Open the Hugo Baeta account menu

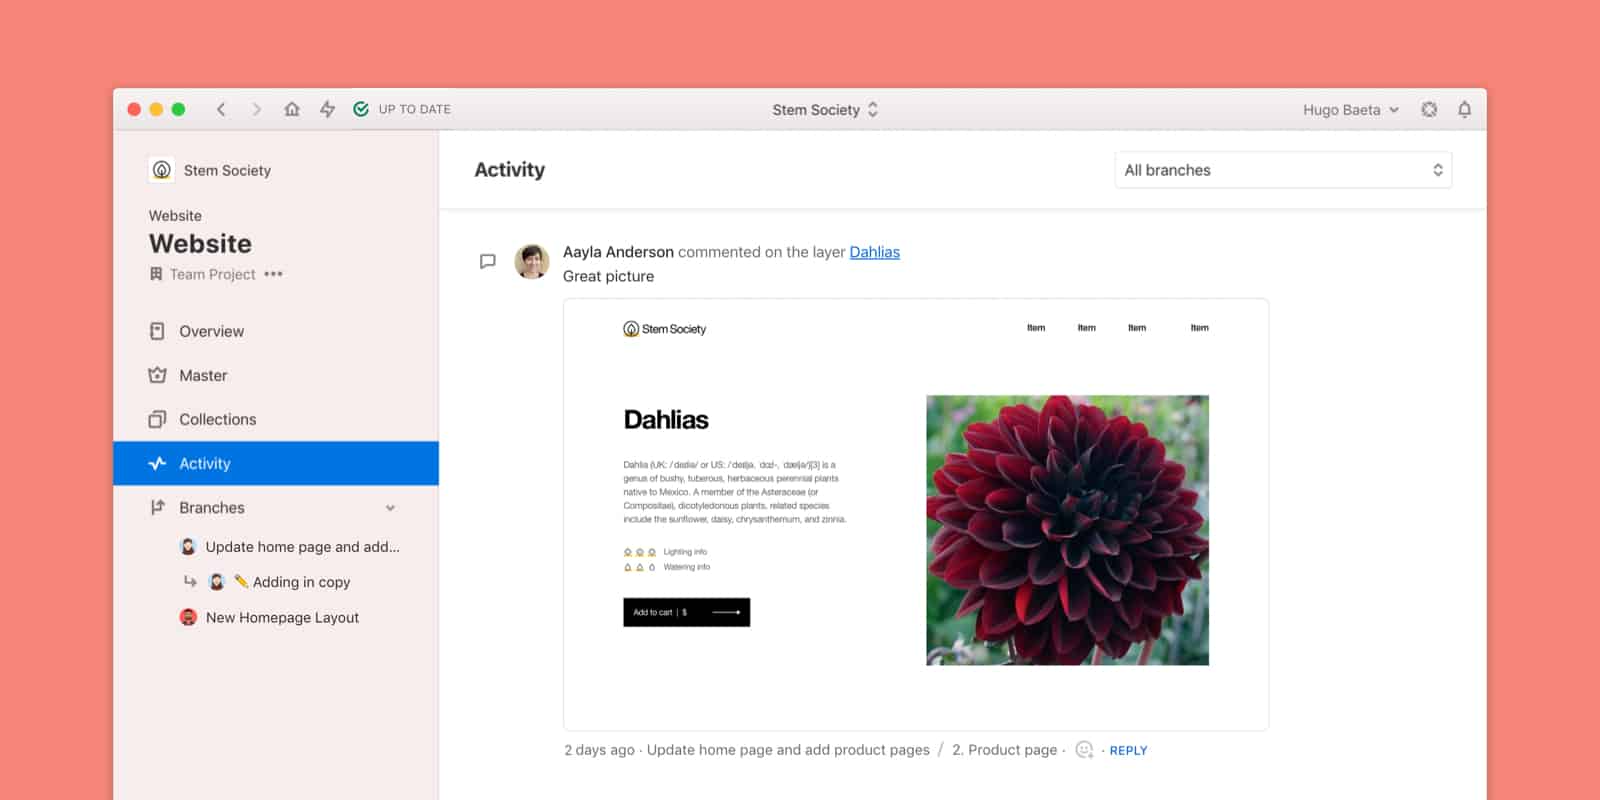pyautogui.click(x=1351, y=110)
